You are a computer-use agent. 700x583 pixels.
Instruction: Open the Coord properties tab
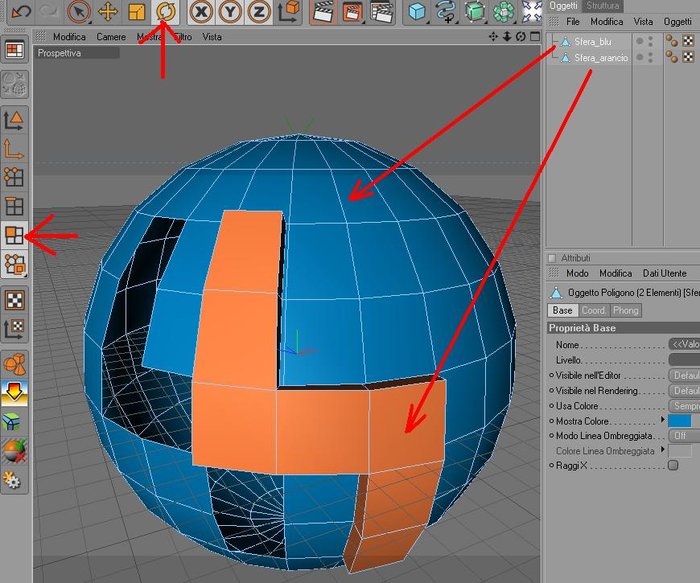(593, 310)
